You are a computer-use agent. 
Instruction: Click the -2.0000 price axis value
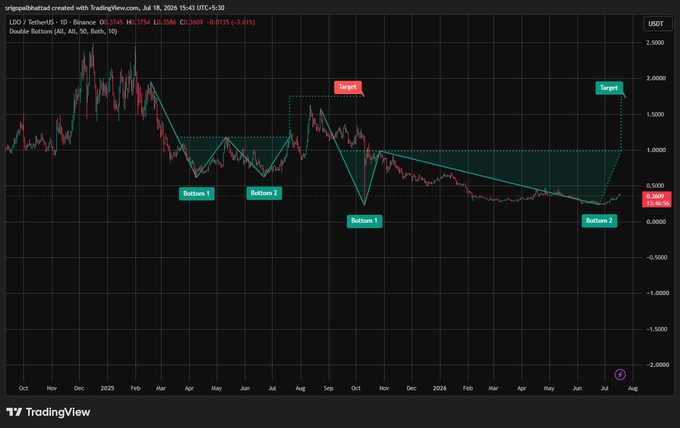[656, 365]
